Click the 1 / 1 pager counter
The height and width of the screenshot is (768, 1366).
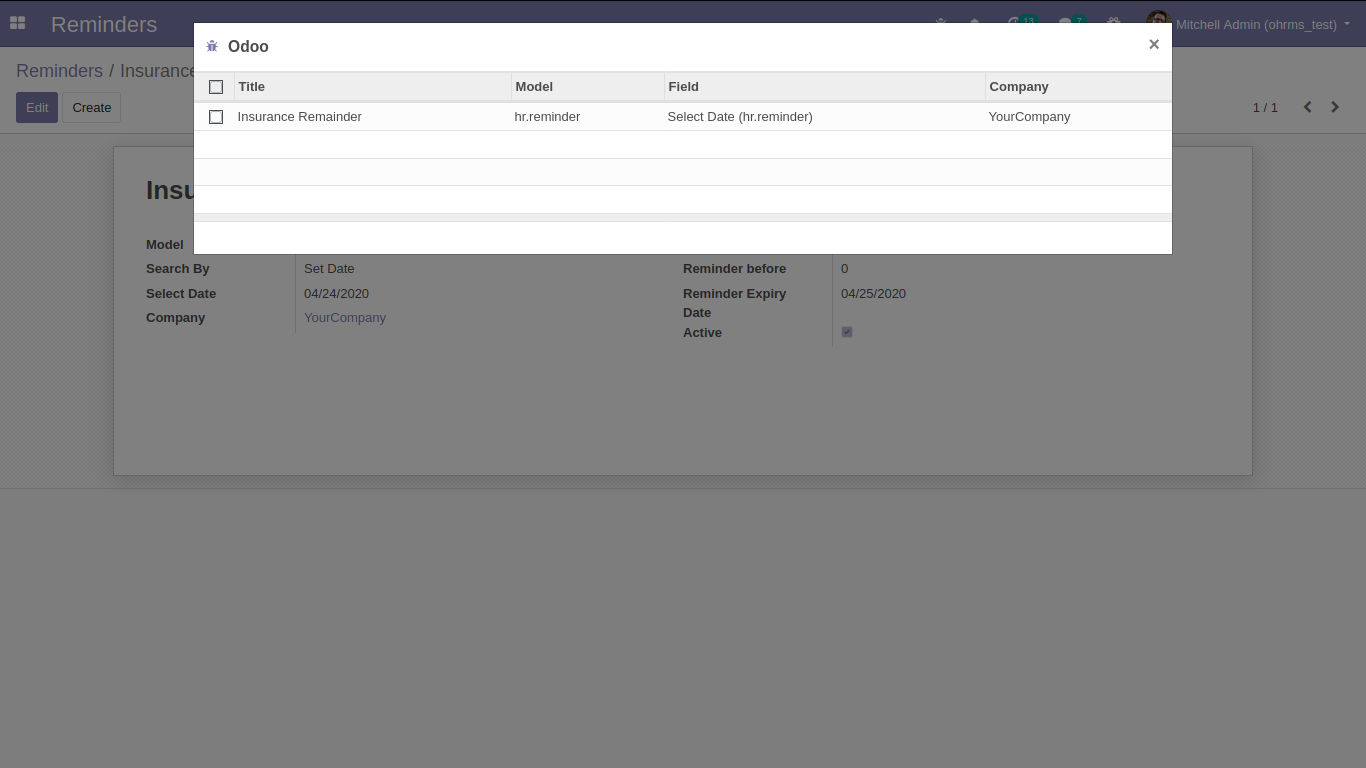point(1265,107)
